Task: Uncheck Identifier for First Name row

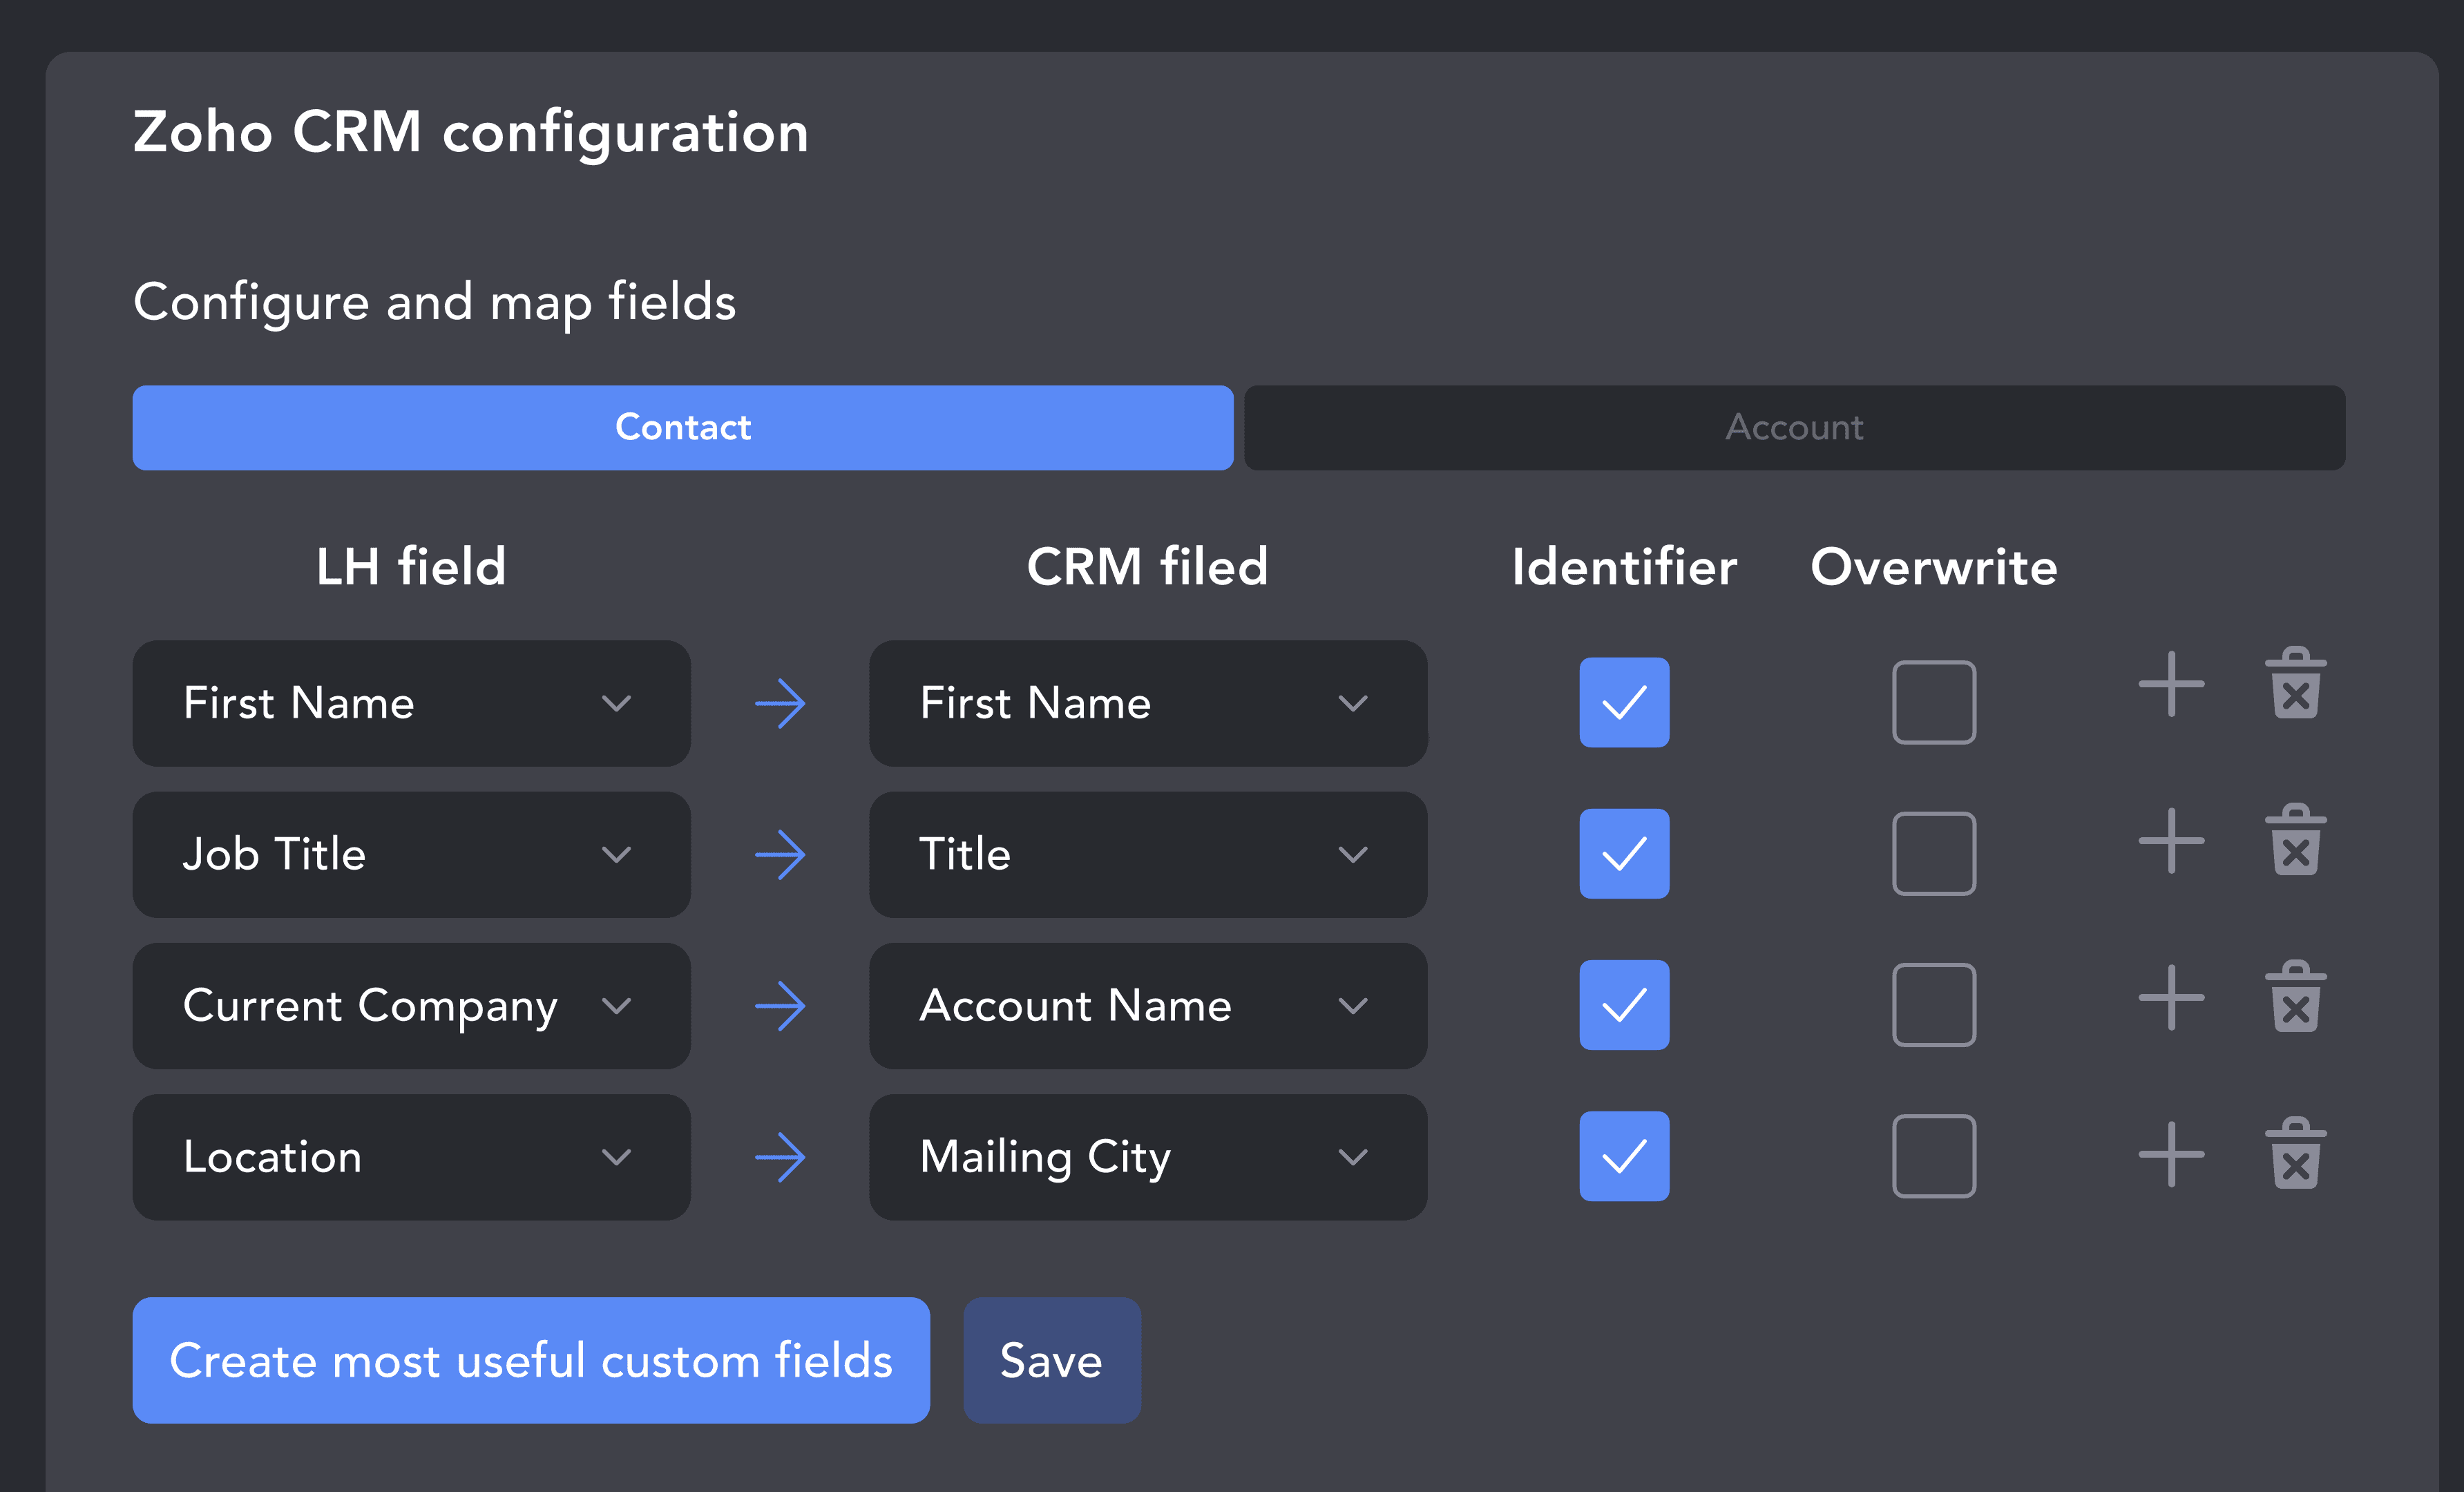Action: pos(1624,702)
